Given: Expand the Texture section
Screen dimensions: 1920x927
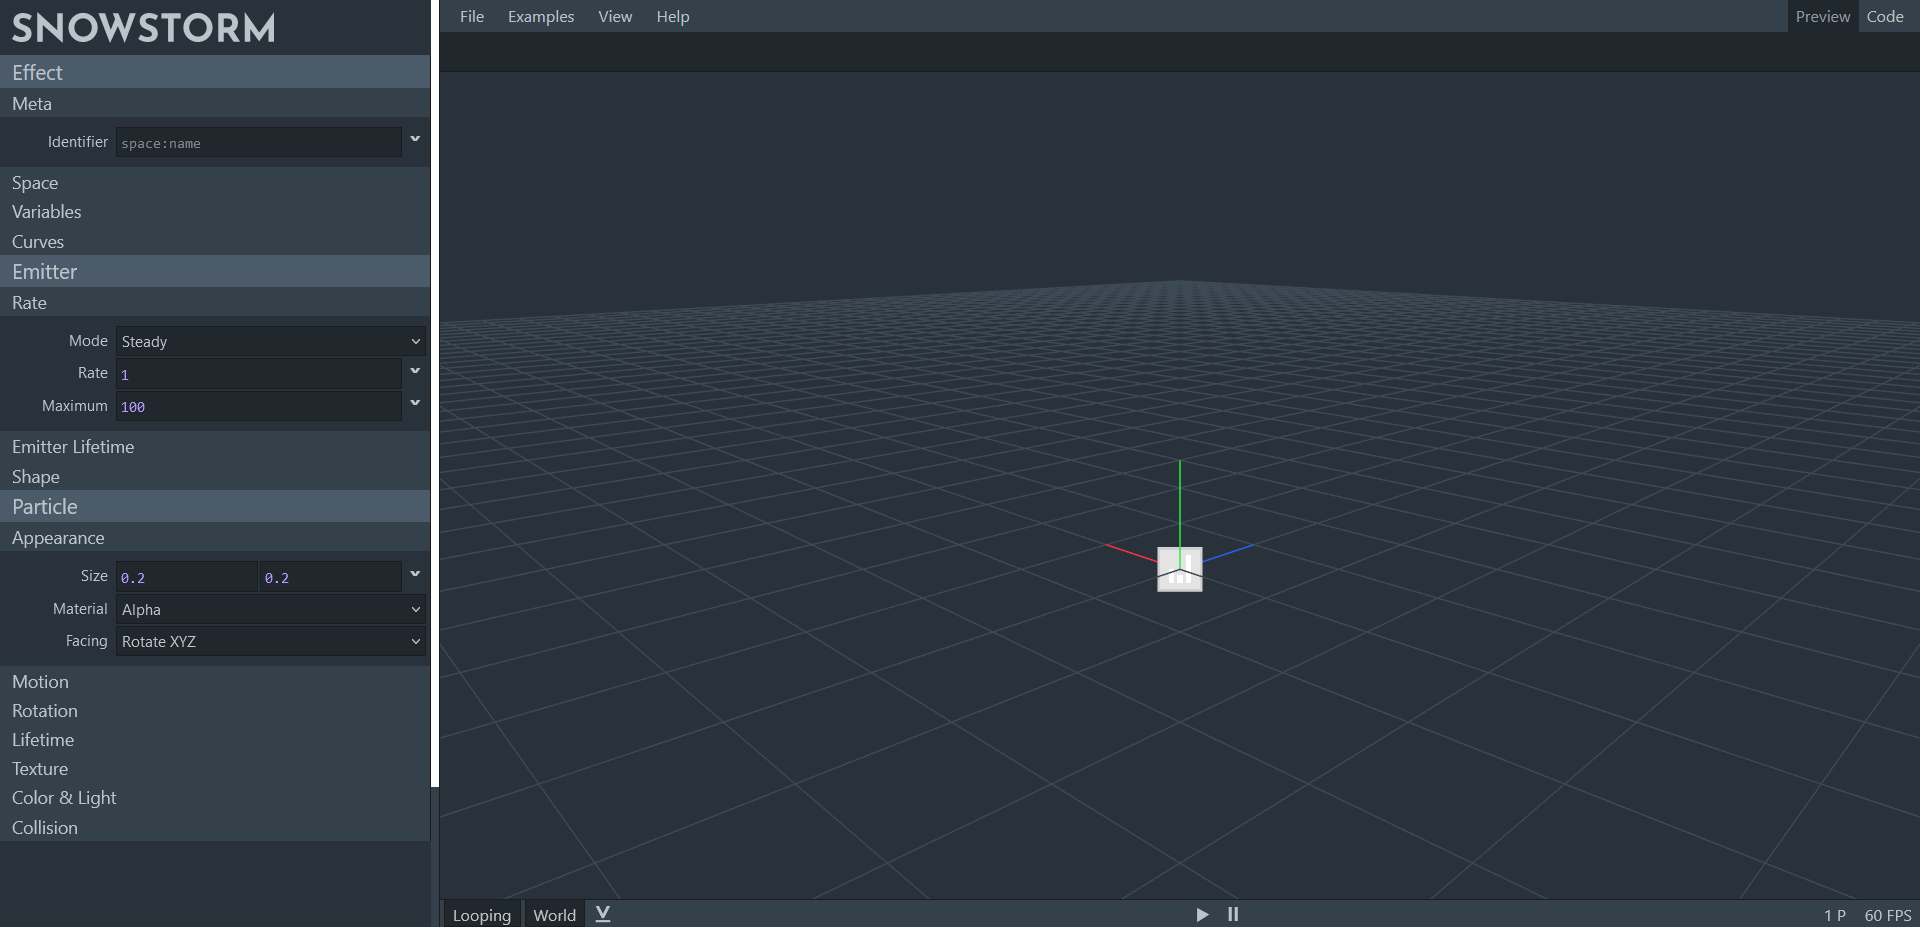Looking at the screenshot, I should 215,769.
